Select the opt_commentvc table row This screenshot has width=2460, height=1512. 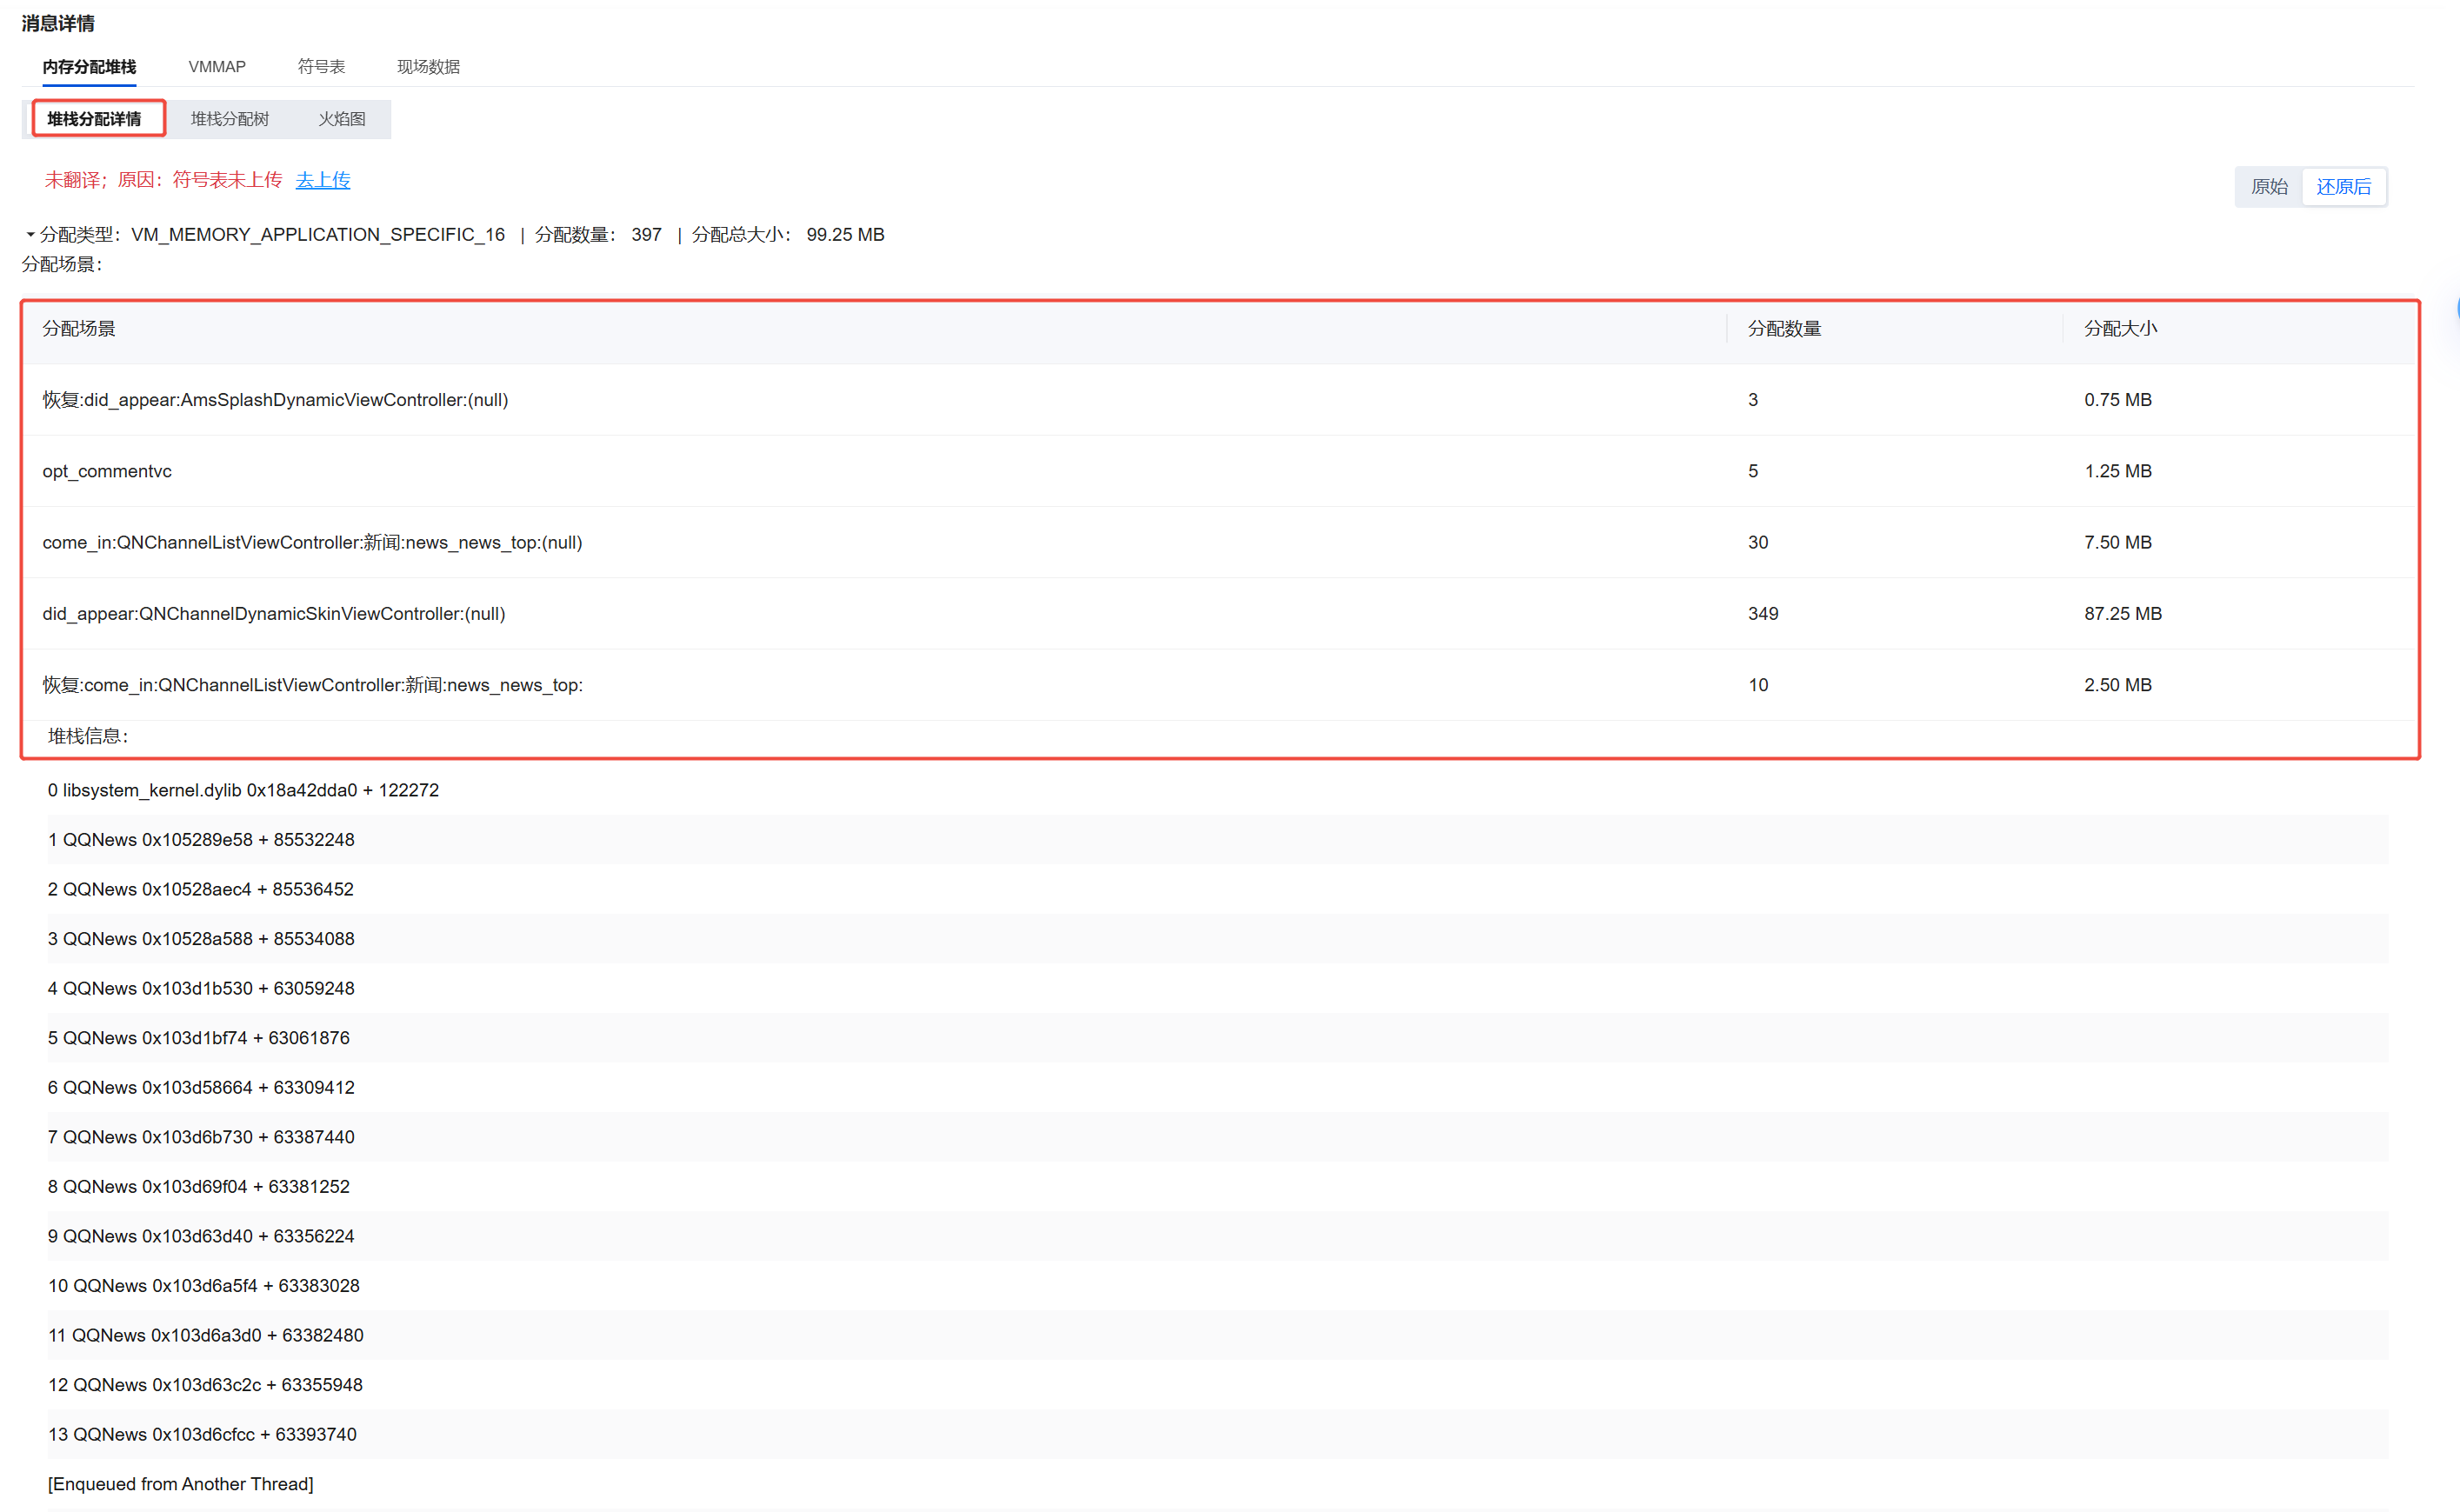click(x=107, y=471)
